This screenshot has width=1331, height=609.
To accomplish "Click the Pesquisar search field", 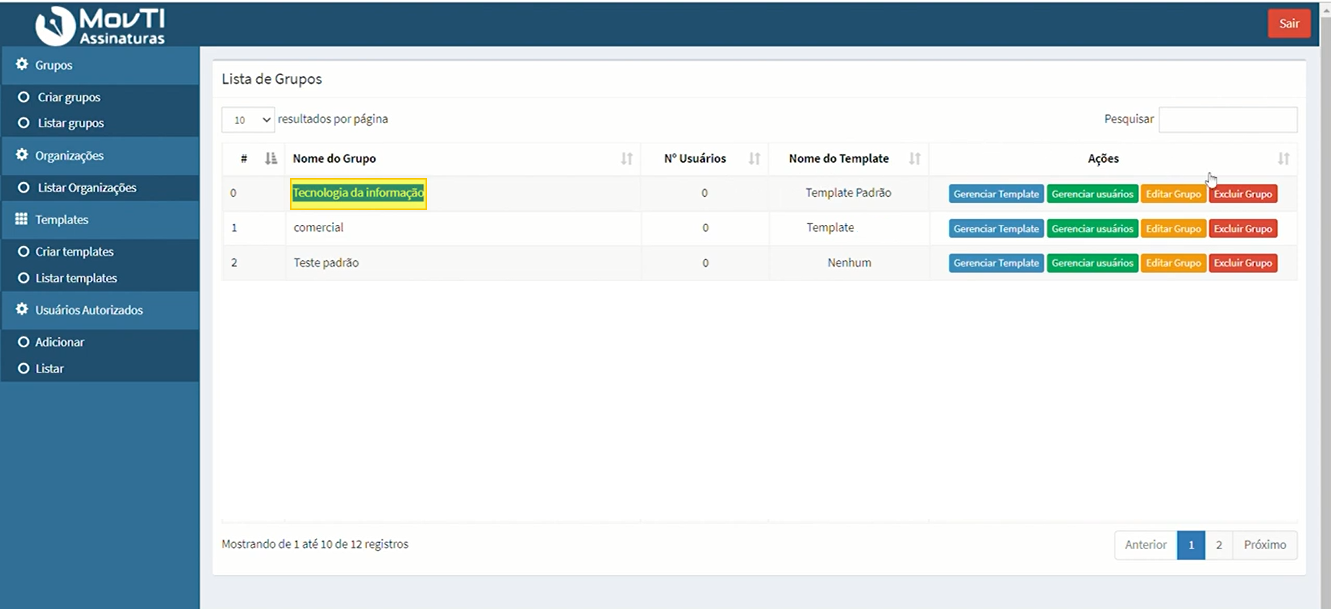I will click(x=1228, y=120).
